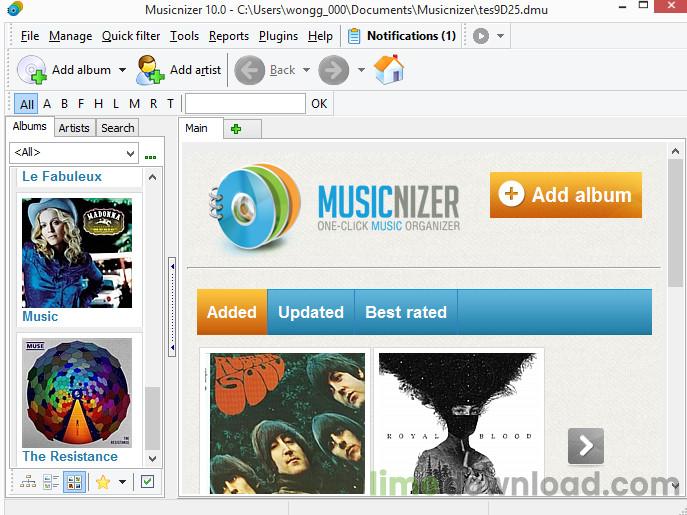Show the Best rated albums tab
The width and height of the screenshot is (687, 515).
tap(406, 312)
